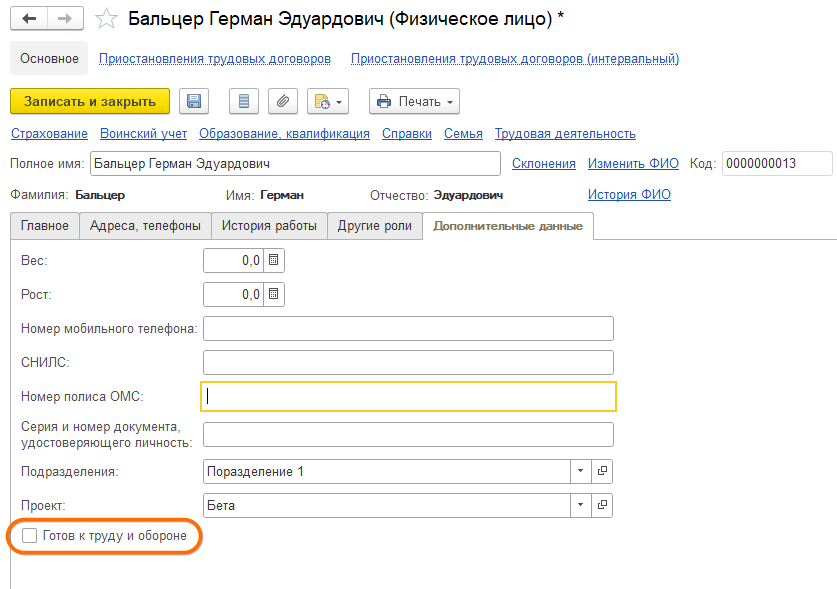Select the Основное navigation section
837x589 pixels.
[x=49, y=58]
